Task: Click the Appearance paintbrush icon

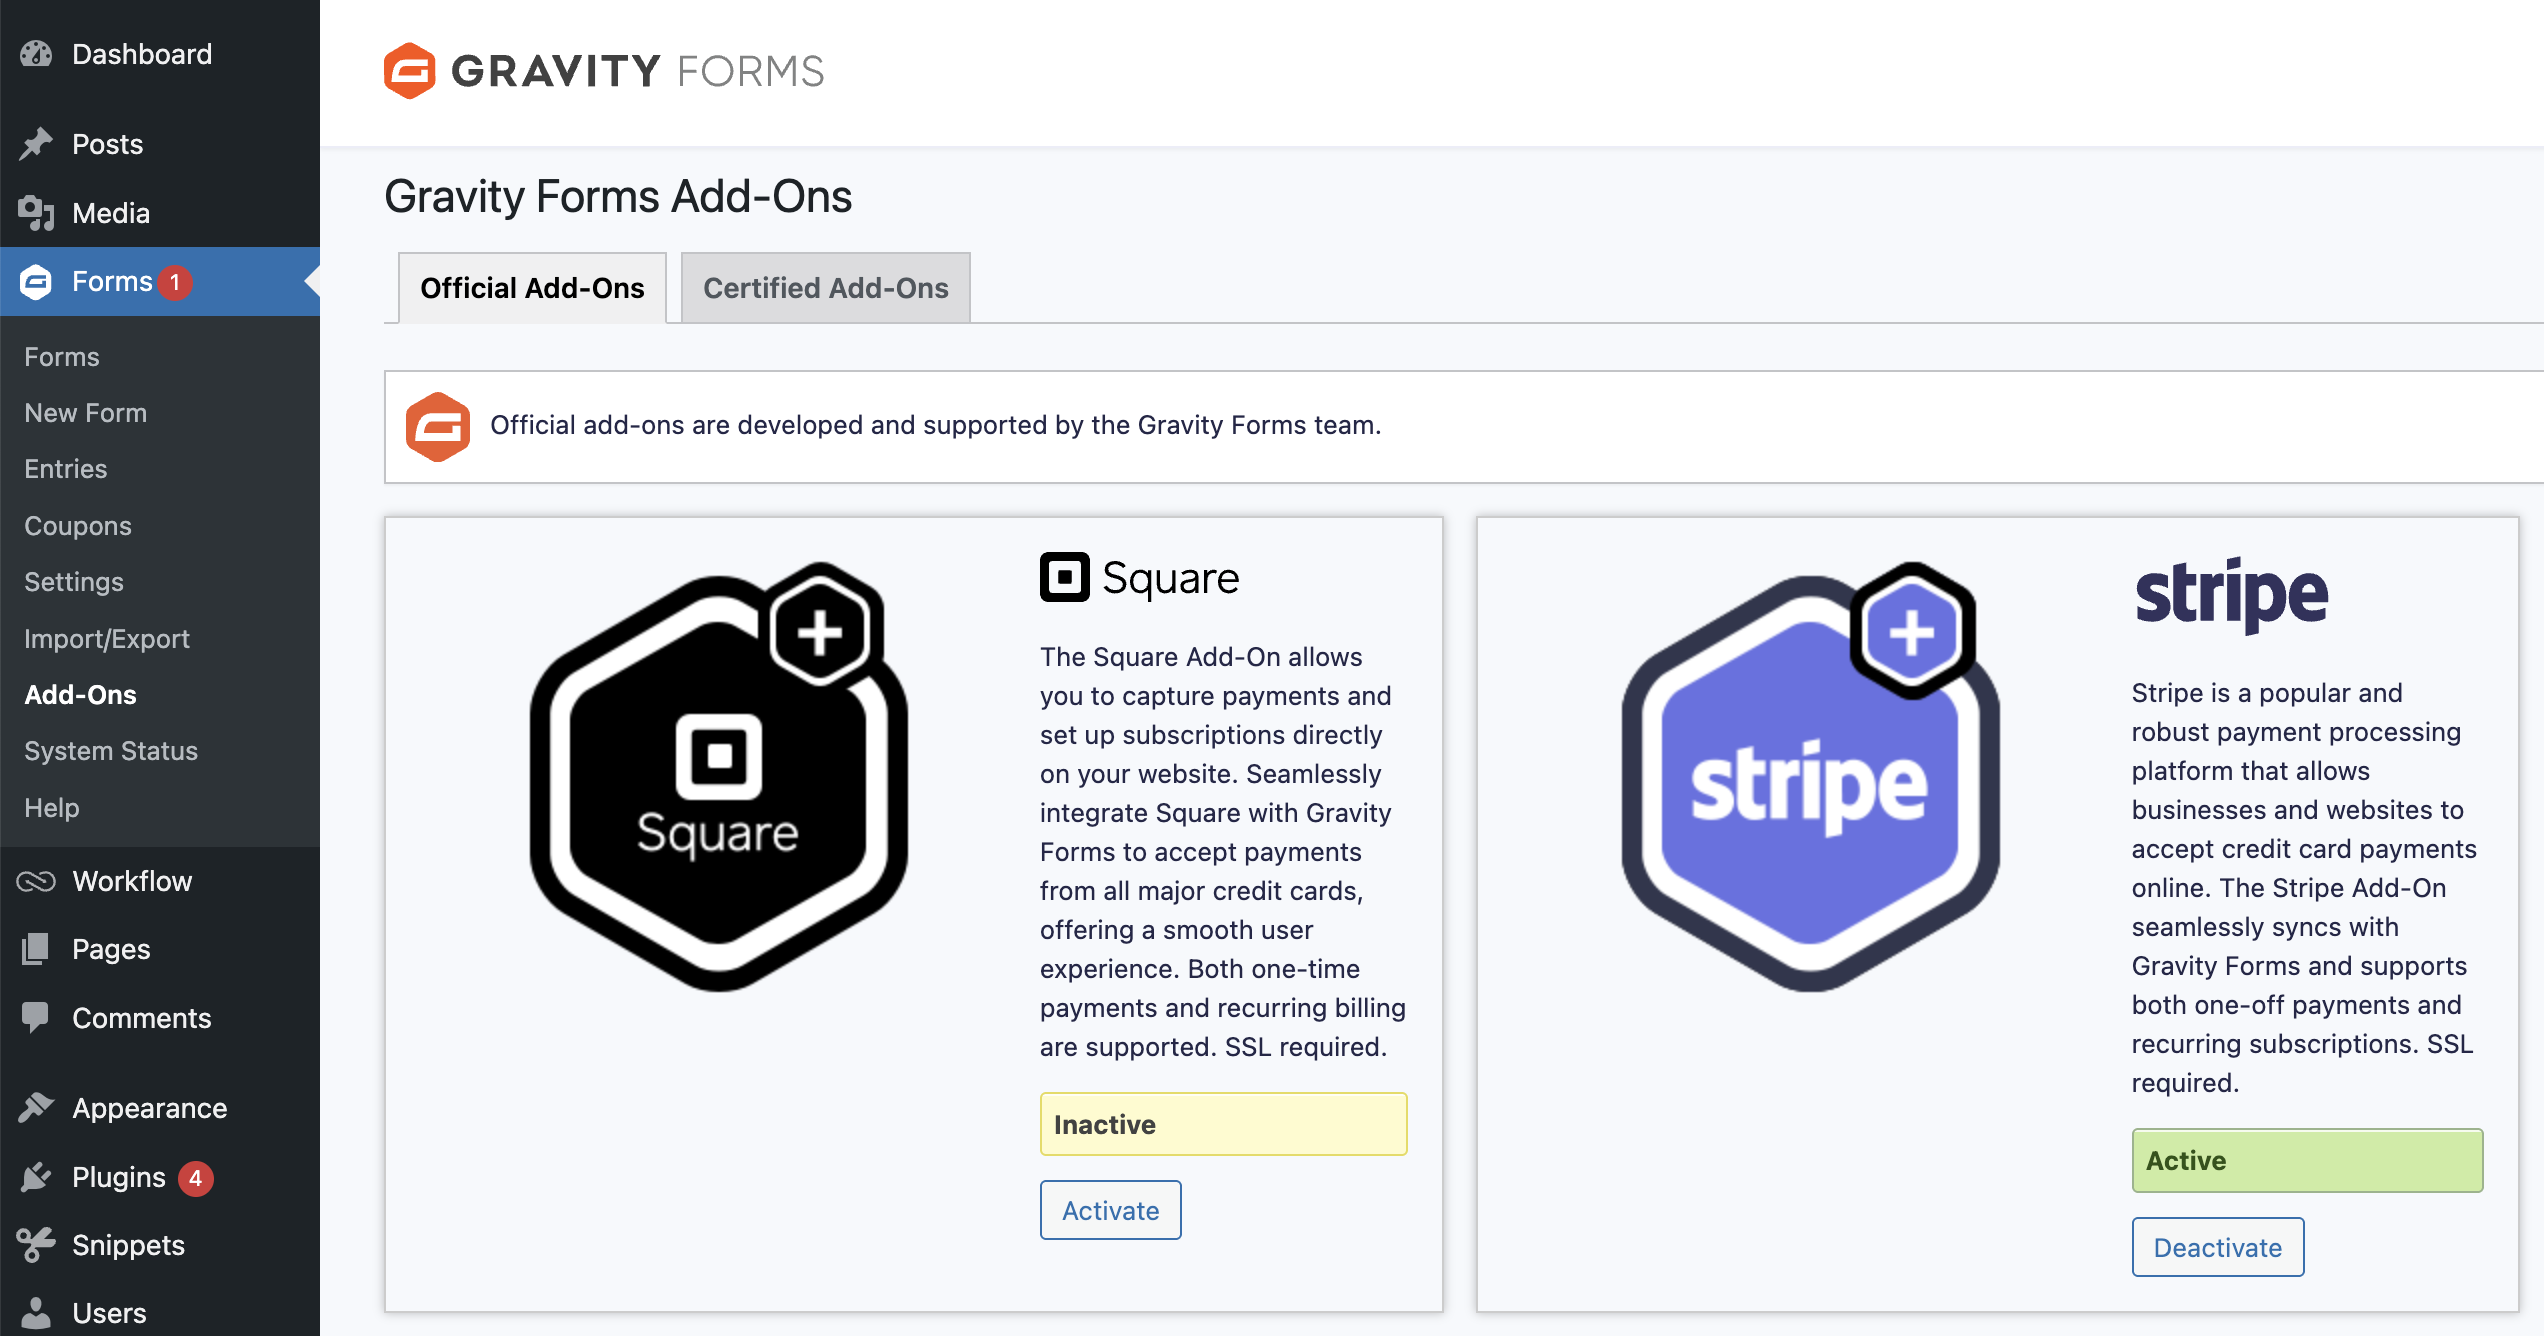Action: pos(36,1108)
